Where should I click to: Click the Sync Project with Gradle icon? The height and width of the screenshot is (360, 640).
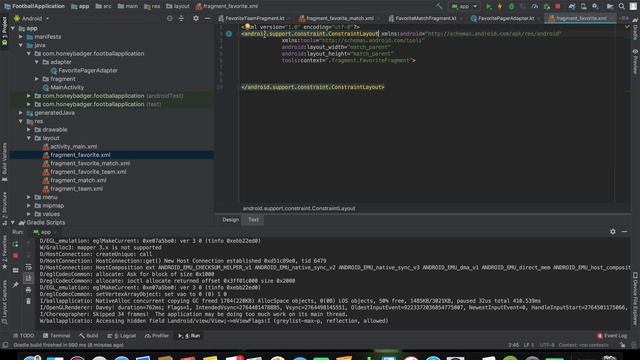coord(572,7)
